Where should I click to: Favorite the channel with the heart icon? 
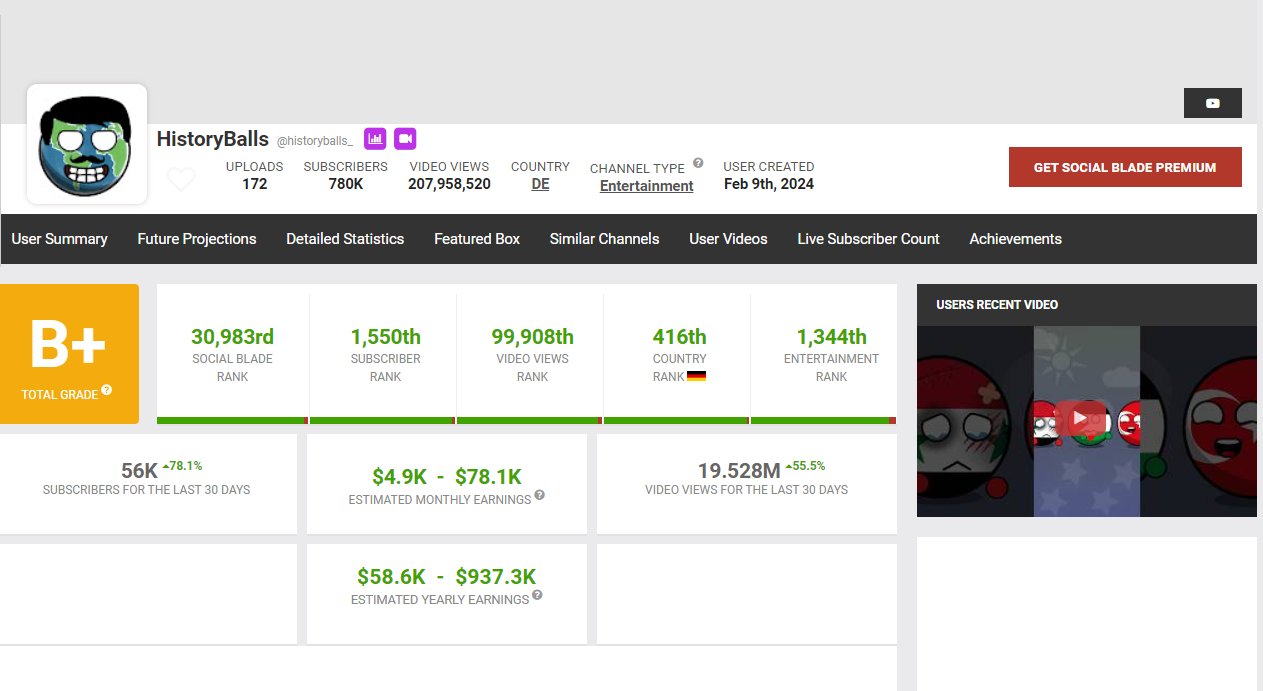coord(181,180)
